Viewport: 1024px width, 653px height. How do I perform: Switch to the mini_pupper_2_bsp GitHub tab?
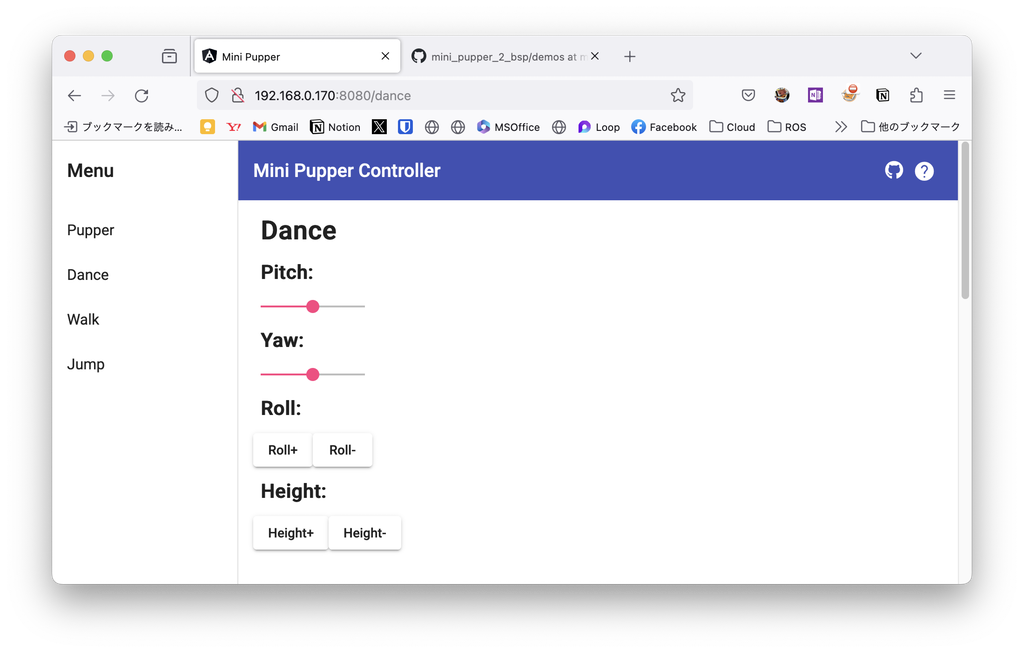pyautogui.click(x=500, y=57)
